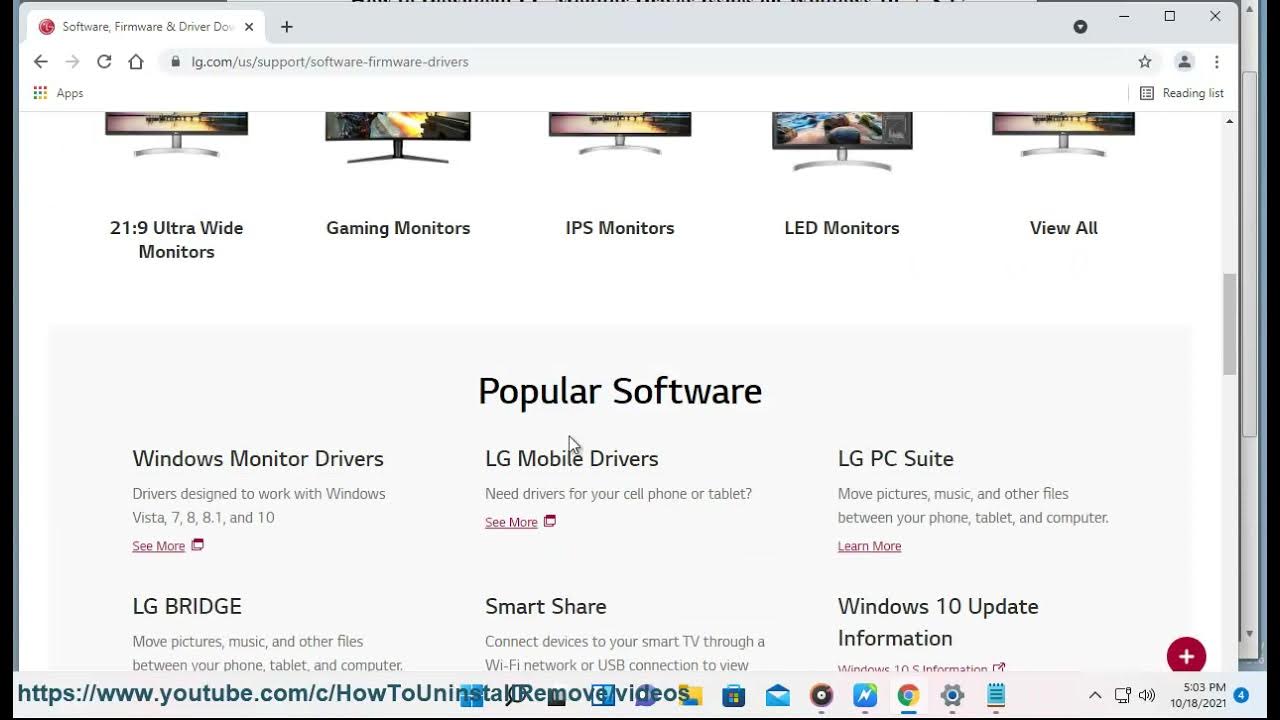Image resolution: width=1280 pixels, height=720 pixels.
Task: Open the Chrome profile menu
Action: [x=1184, y=62]
